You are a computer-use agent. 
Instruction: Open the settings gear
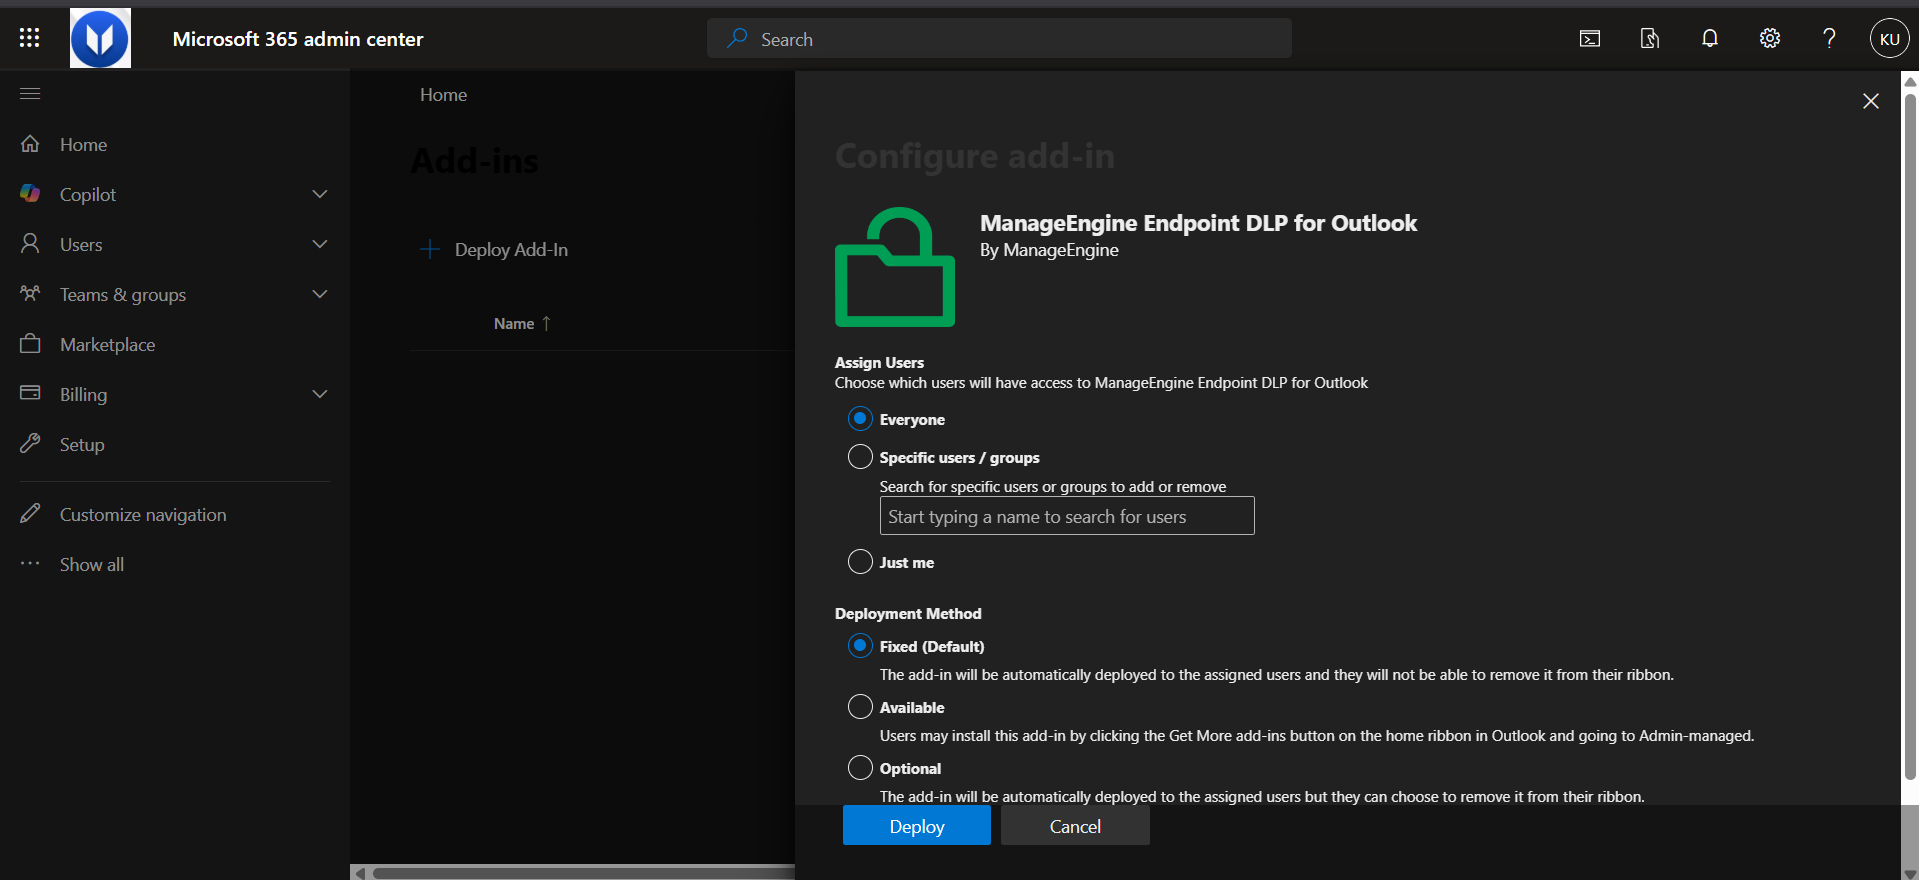1770,39
